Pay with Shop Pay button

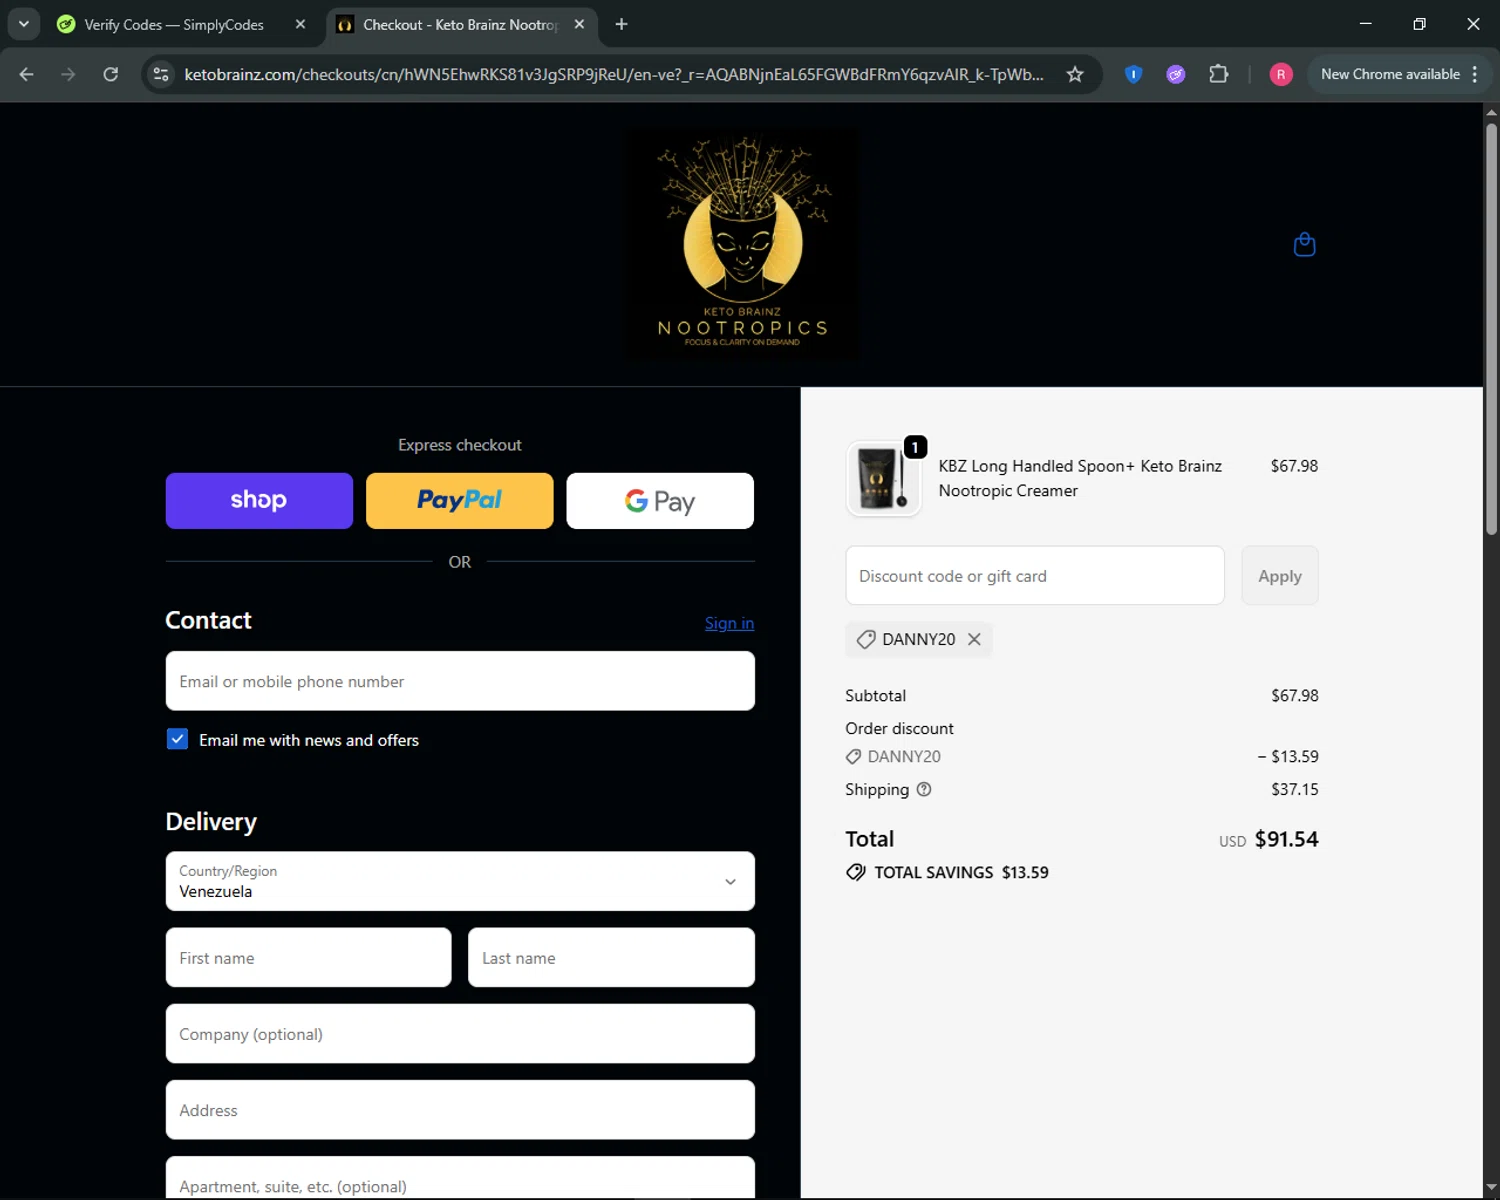tap(259, 500)
